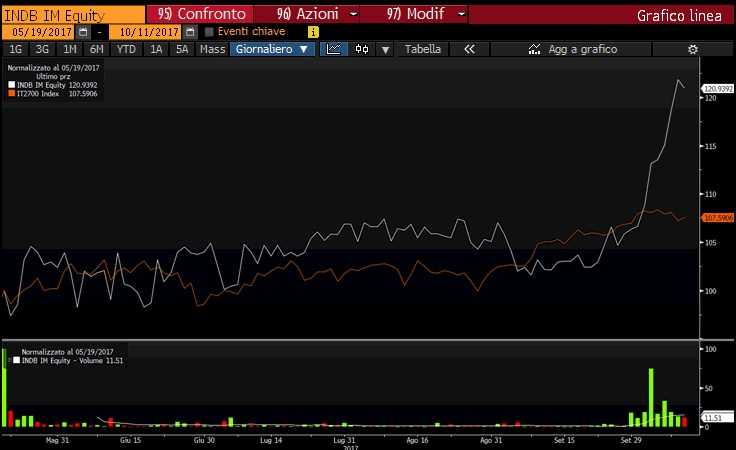This screenshot has width=736, height=450.
Task: Open the end date calendar picker
Action: click(x=189, y=32)
